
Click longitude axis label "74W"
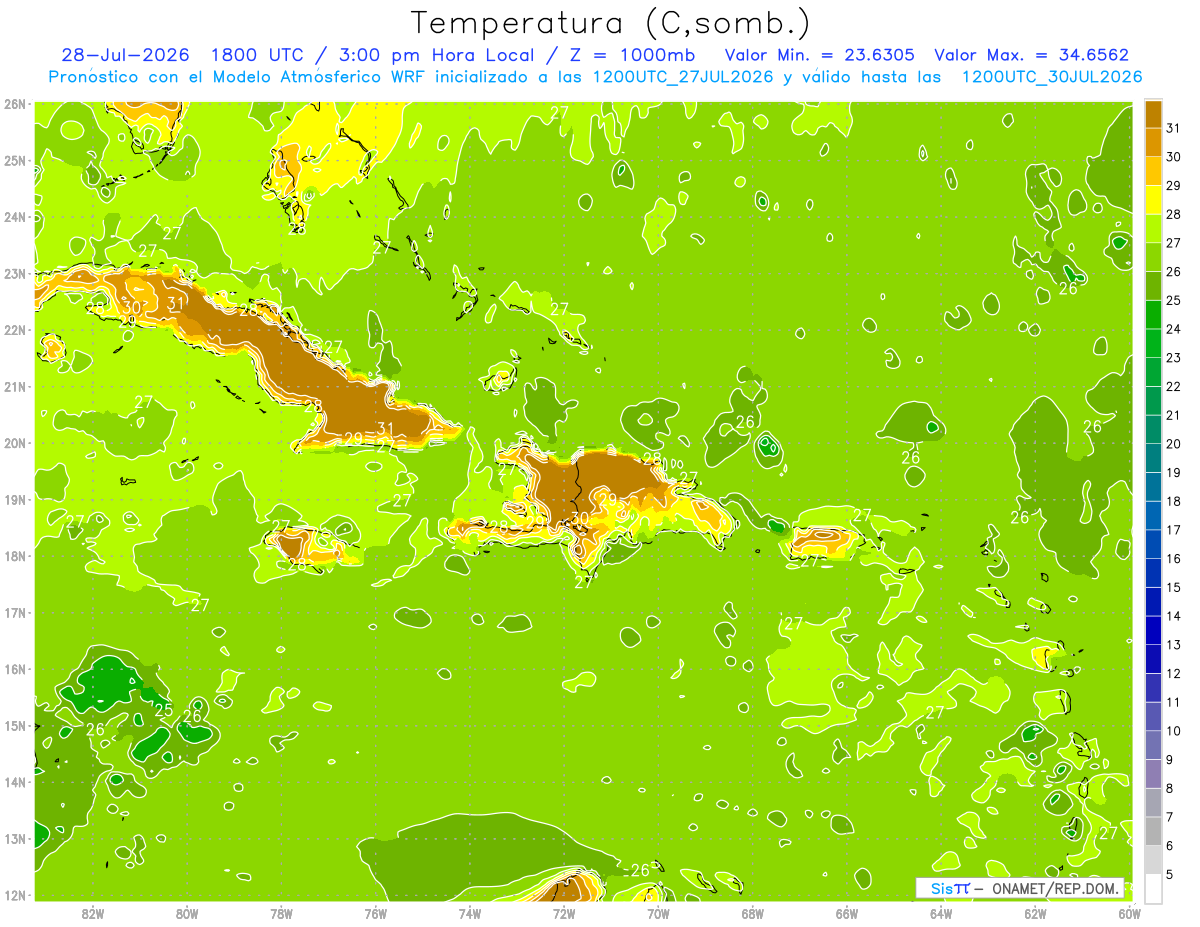coord(469,914)
